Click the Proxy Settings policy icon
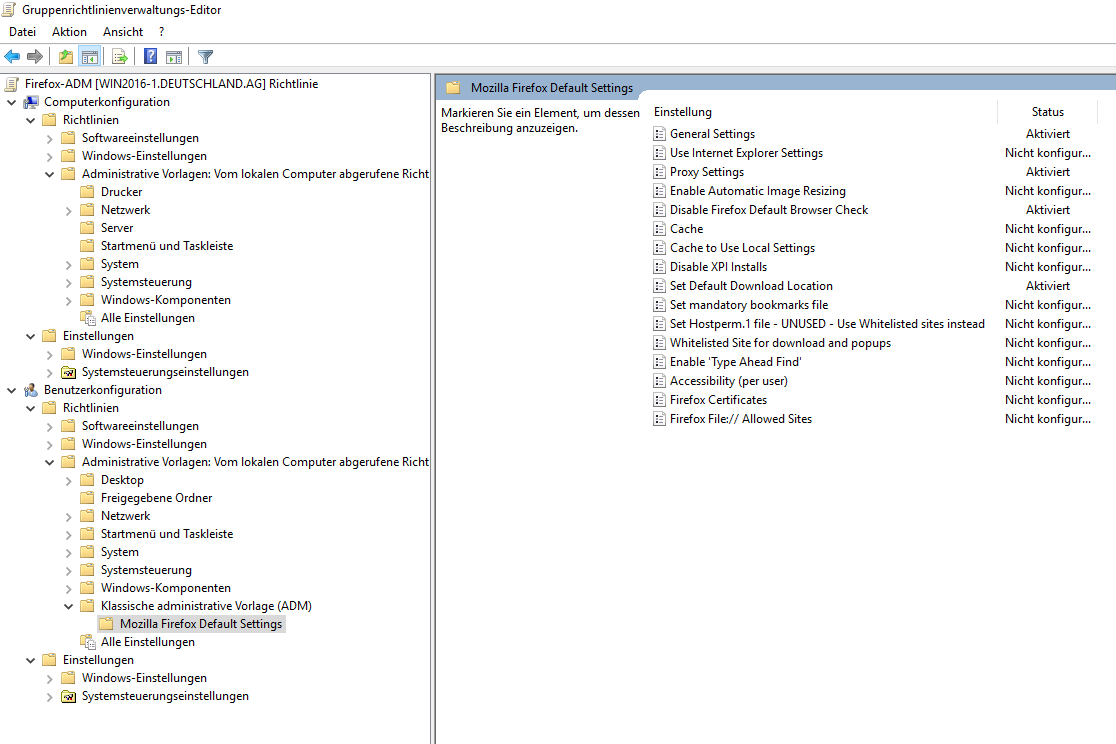 coord(660,172)
